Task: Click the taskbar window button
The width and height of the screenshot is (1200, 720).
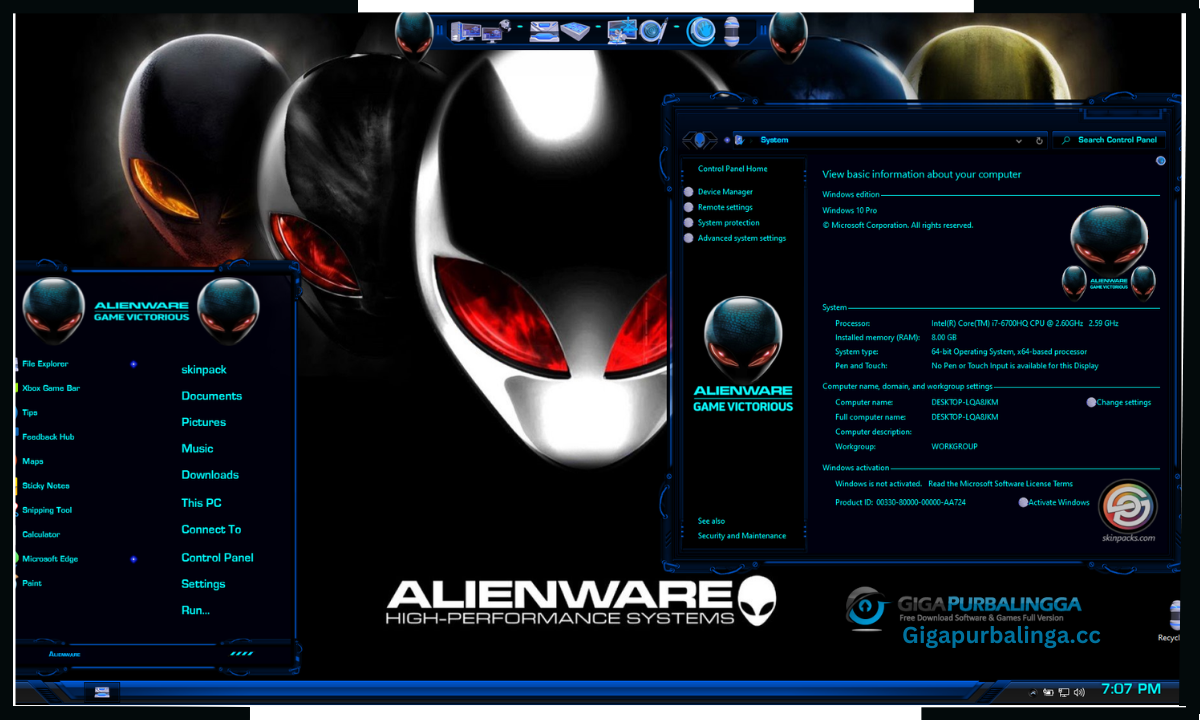Action: pos(102,691)
